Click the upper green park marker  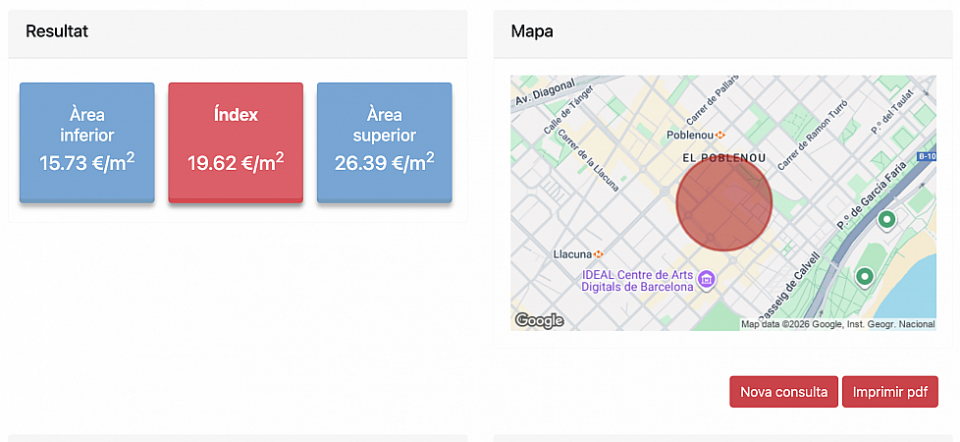coord(885,221)
